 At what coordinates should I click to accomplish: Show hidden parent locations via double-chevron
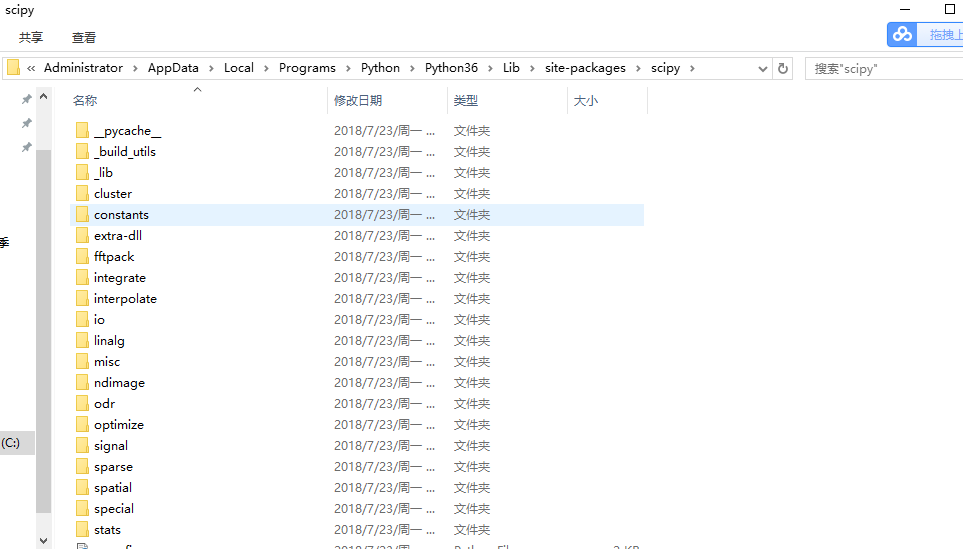pyautogui.click(x=31, y=68)
